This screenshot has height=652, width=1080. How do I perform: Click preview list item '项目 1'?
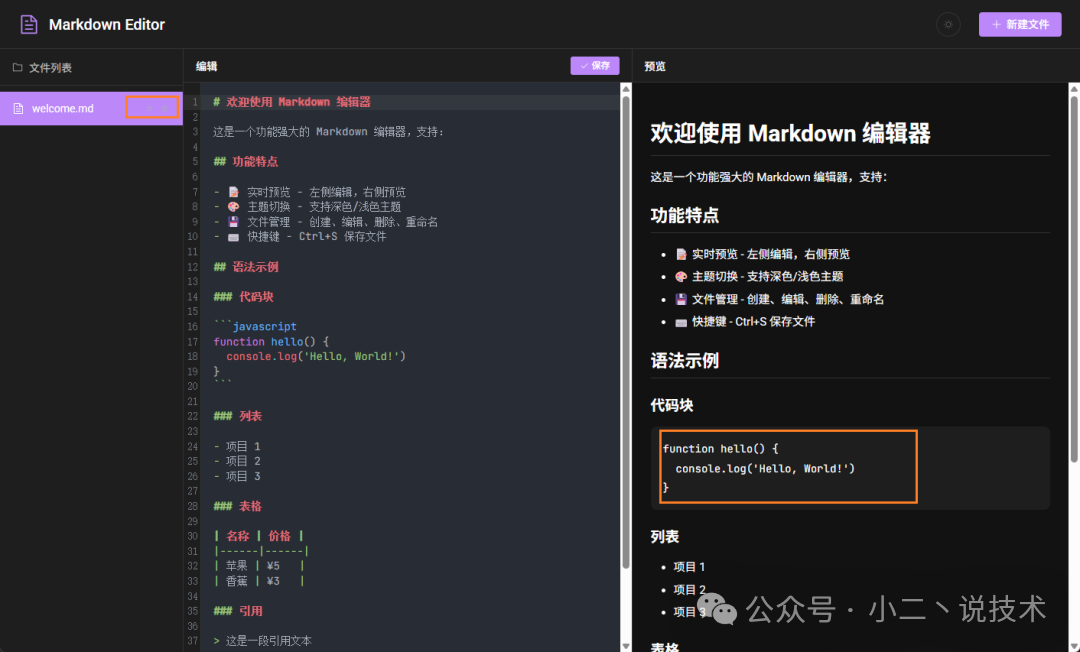pyautogui.click(x=689, y=567)
